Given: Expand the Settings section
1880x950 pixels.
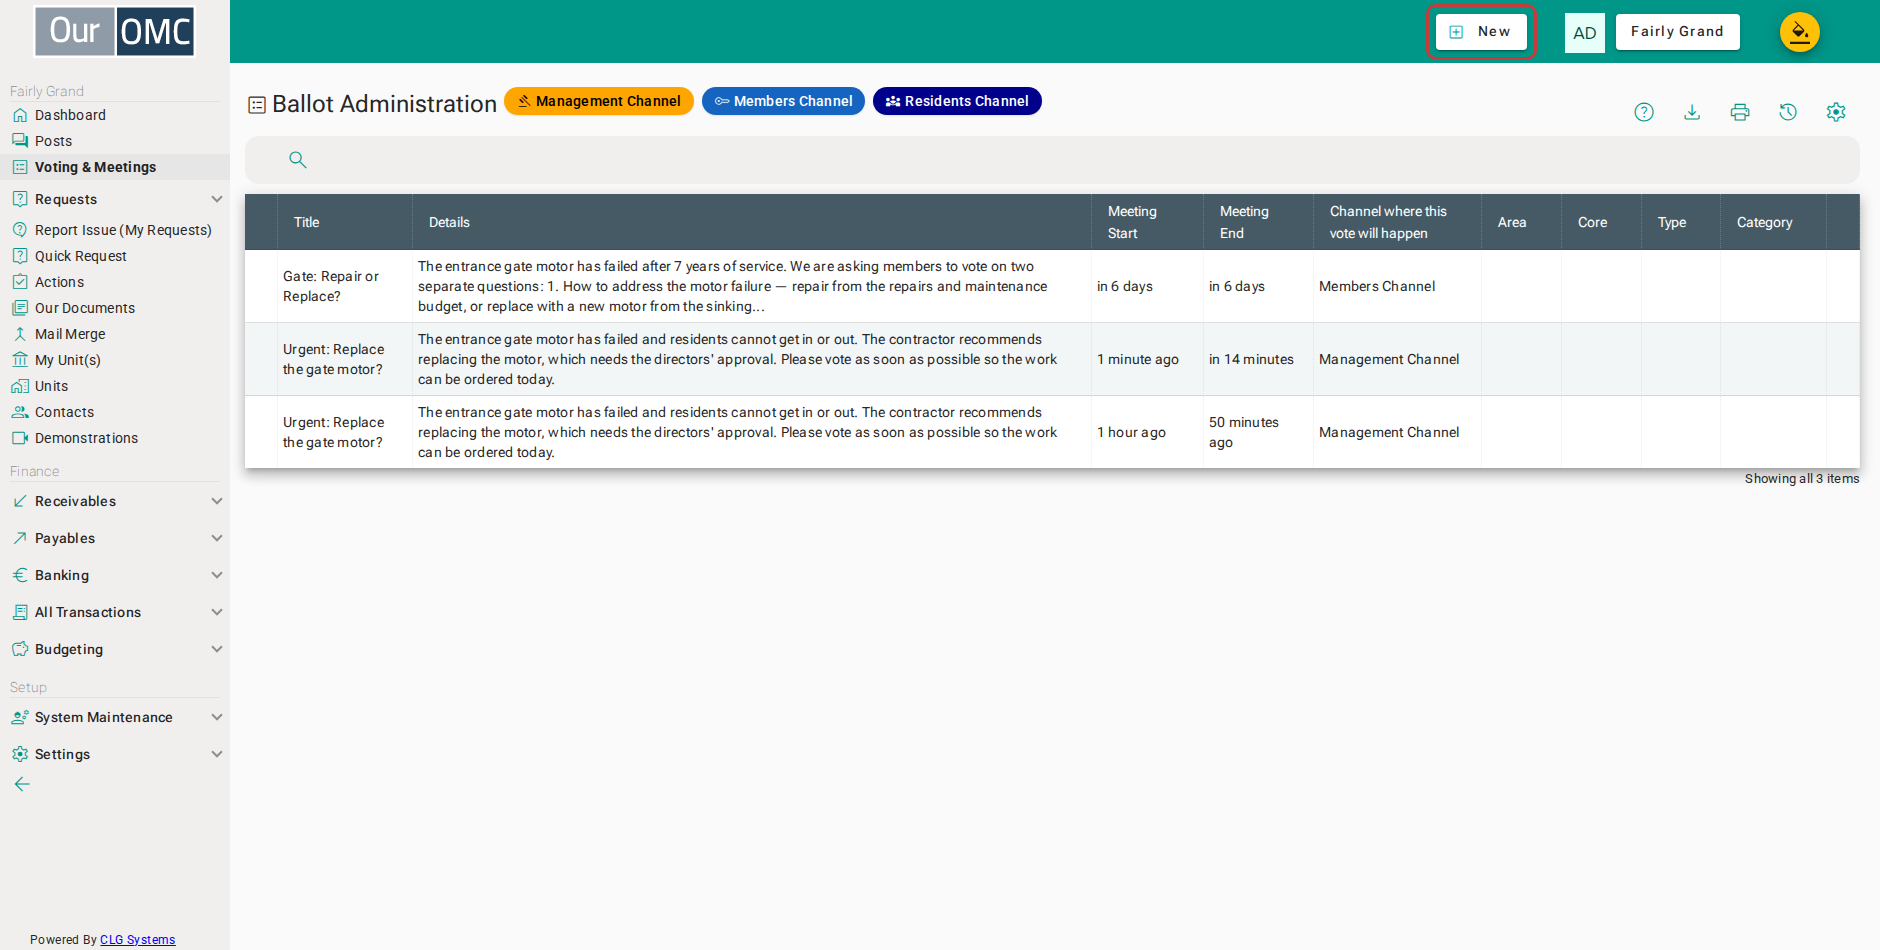Looking at the screenshot, I should [x=115, y=754].
